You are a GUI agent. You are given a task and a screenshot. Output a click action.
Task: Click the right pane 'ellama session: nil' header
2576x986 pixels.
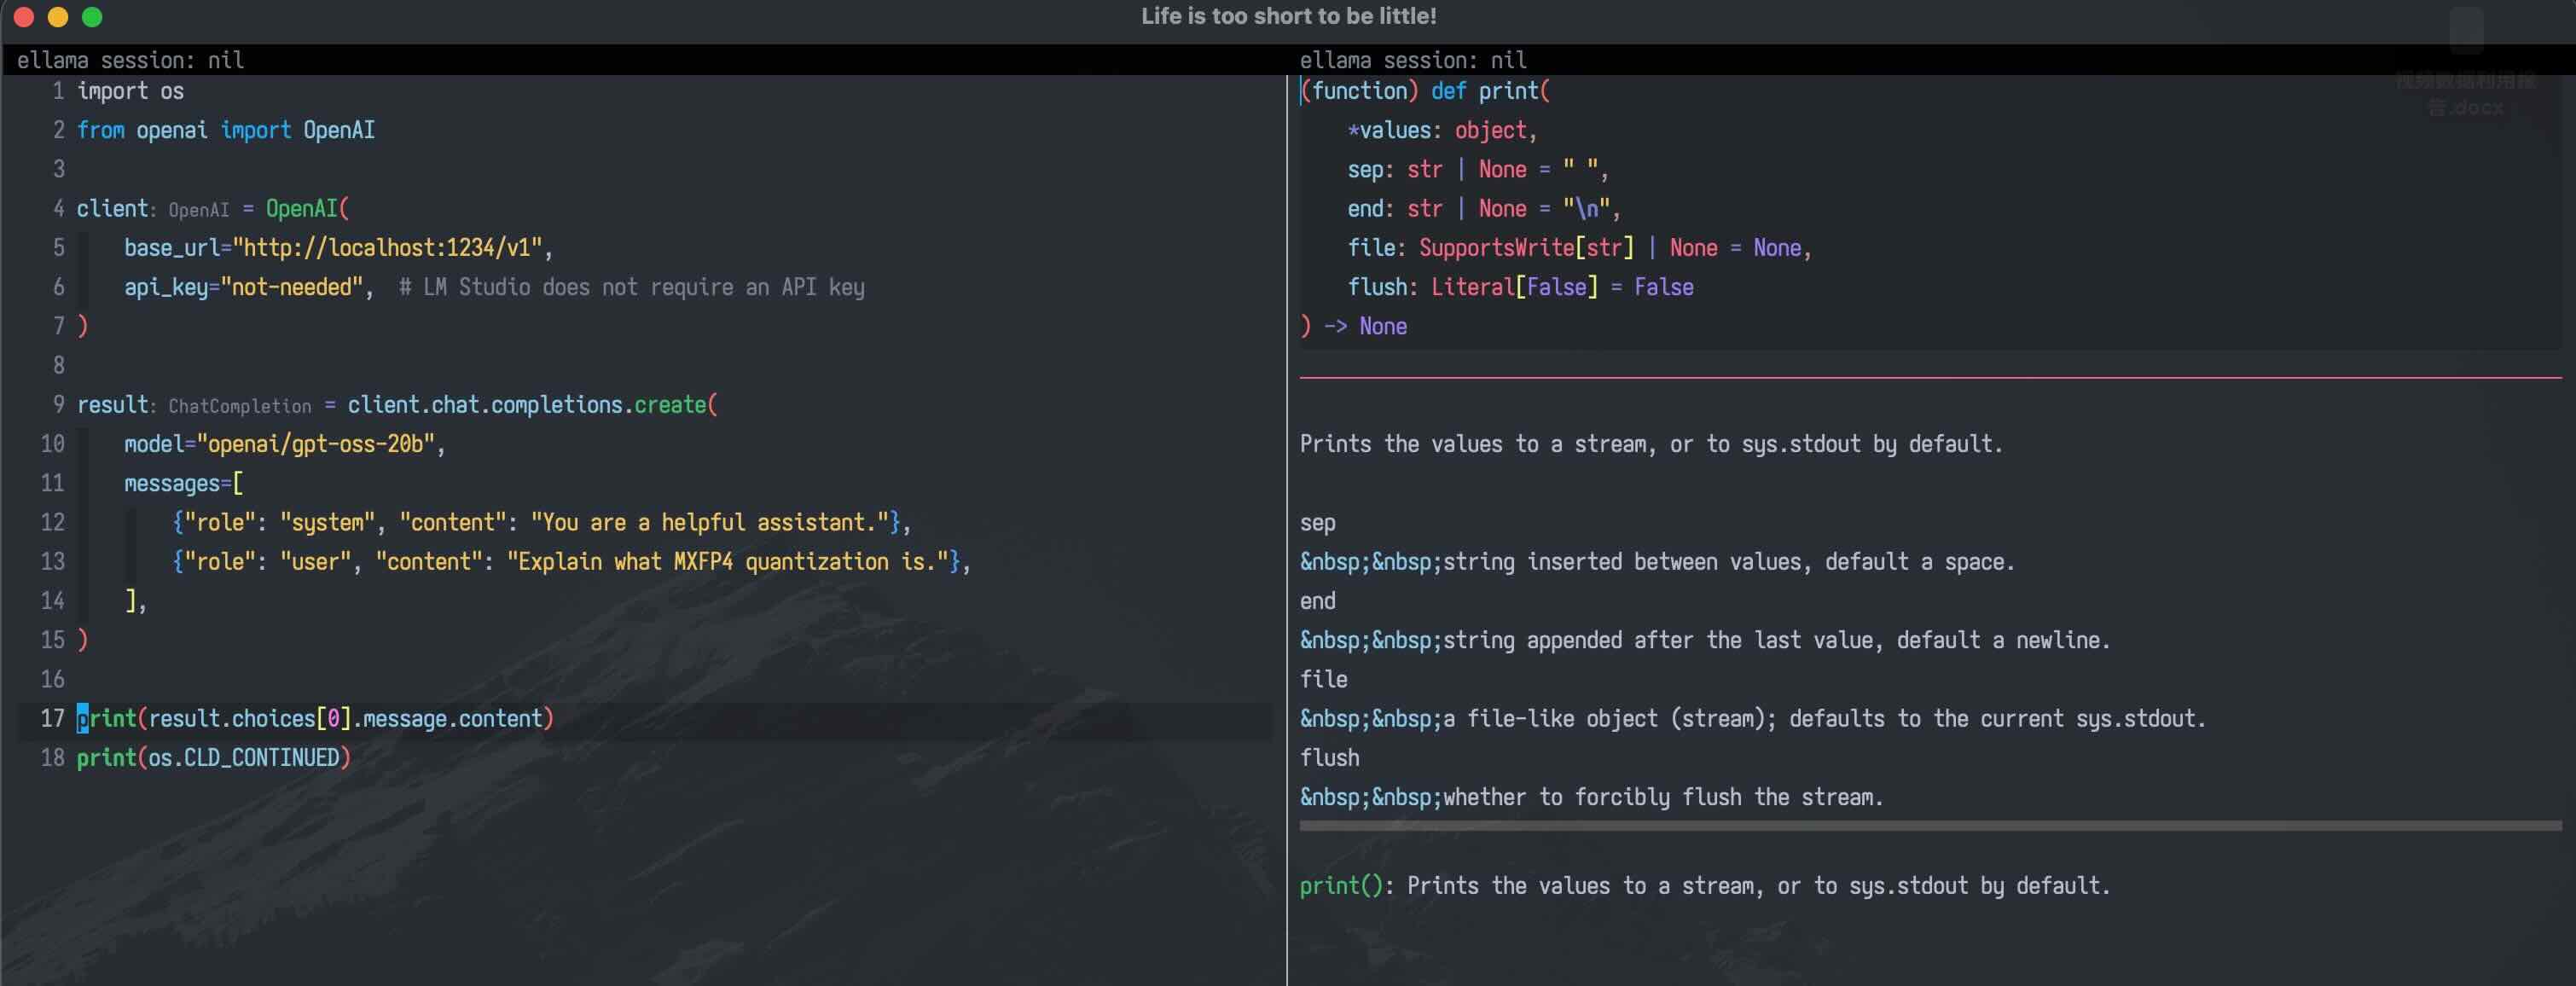1412,60
